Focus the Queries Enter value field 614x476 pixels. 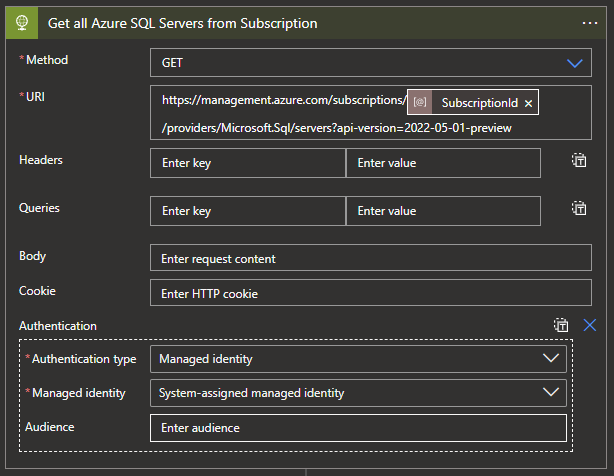coord(444,211)
